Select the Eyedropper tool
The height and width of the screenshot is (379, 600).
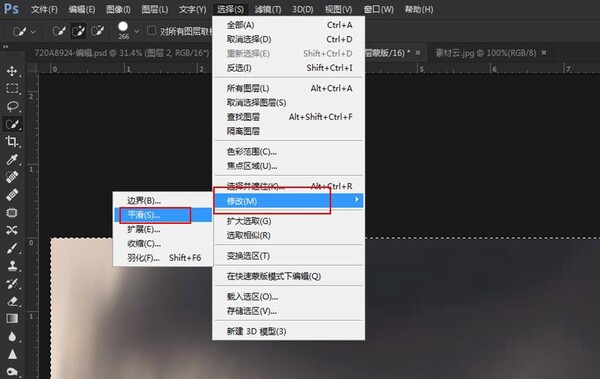[12, 159]
